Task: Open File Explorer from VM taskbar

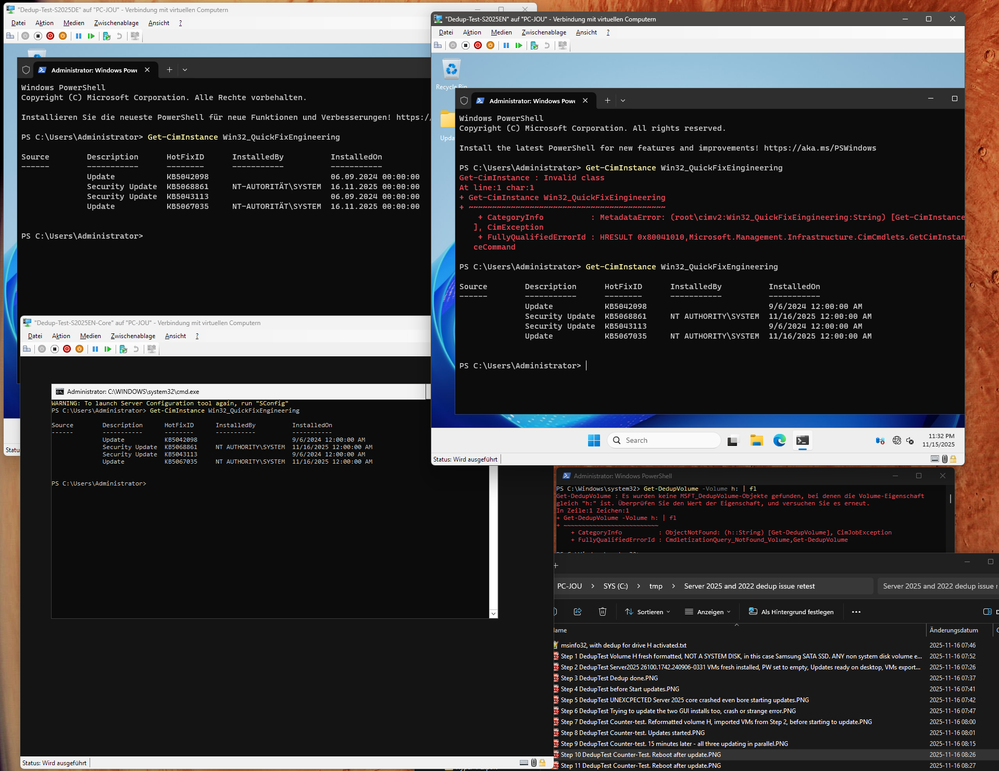Action: 756,440
